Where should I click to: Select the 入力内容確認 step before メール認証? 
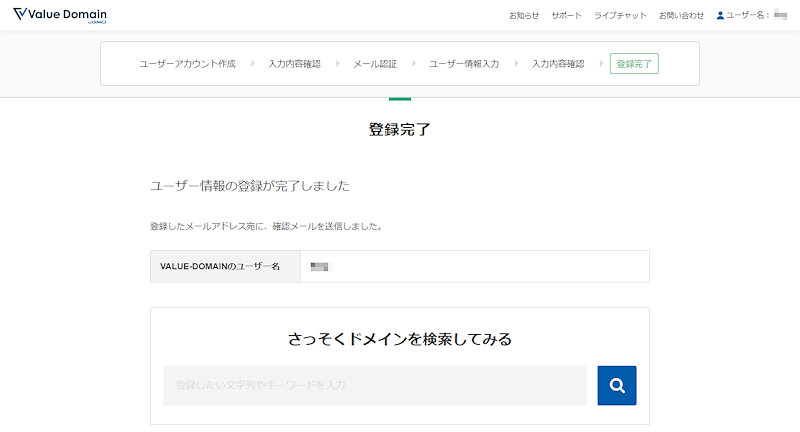tap(294, 64)
